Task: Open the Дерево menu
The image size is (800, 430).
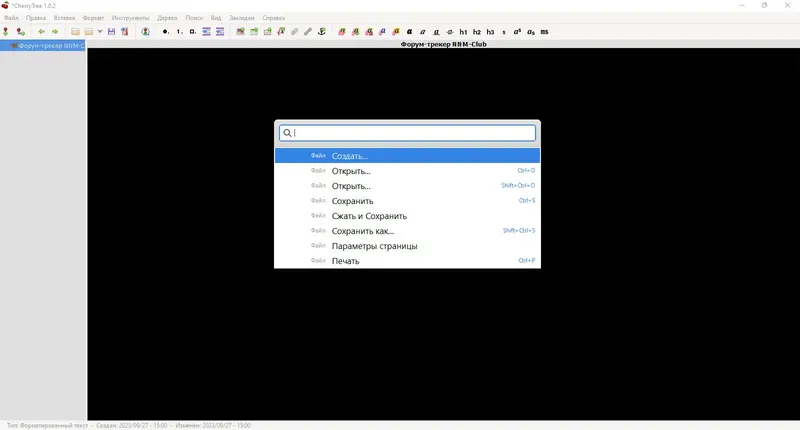Action: (167, 18)
